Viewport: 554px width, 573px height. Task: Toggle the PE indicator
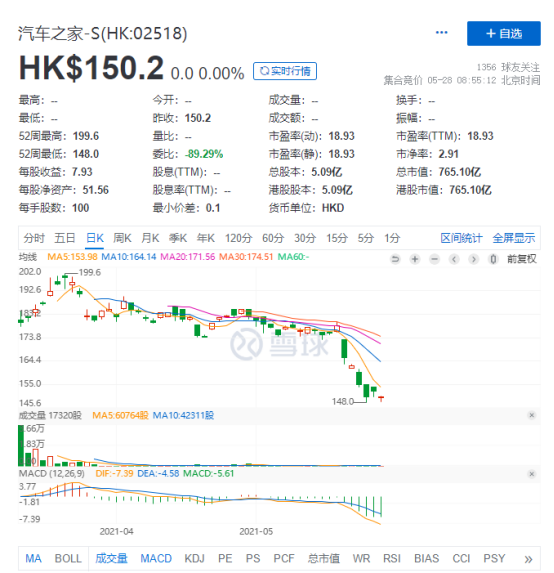click(x=225, y=558)
